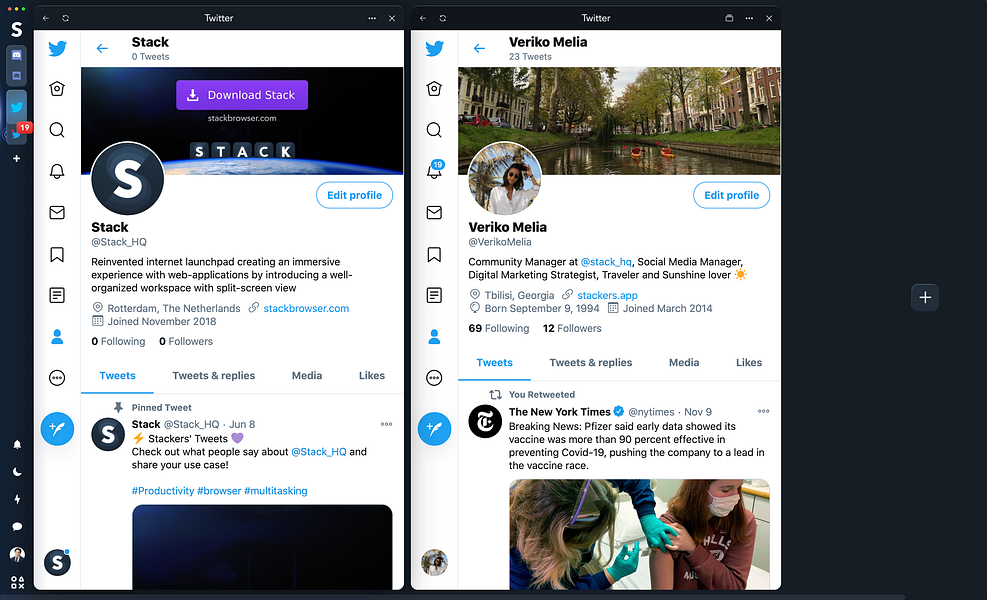Open More circle menu in Stack Twitter pane
The height and width of the screenshot is (600, 987).
57,378
